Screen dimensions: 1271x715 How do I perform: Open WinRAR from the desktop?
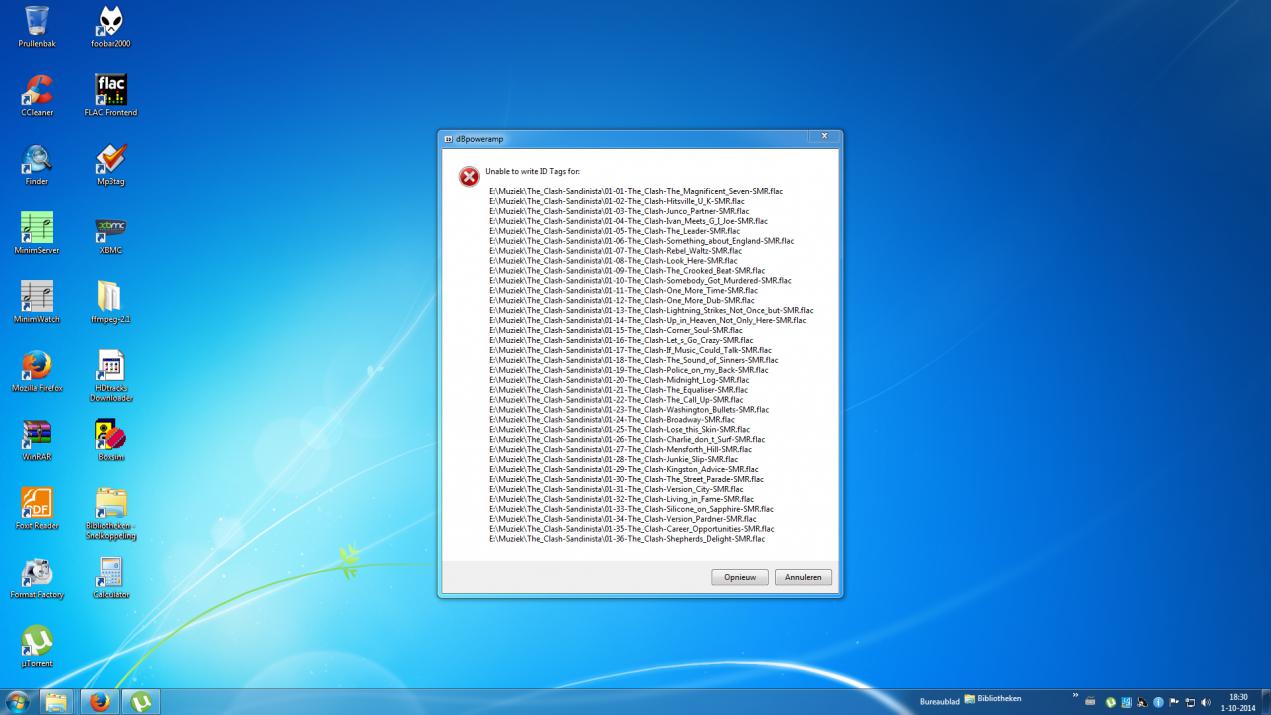(x=37, y=435)
